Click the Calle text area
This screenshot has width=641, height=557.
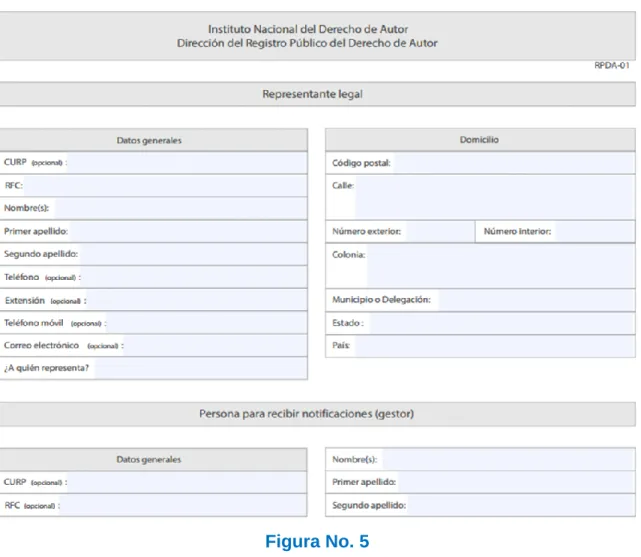(495, 197)
